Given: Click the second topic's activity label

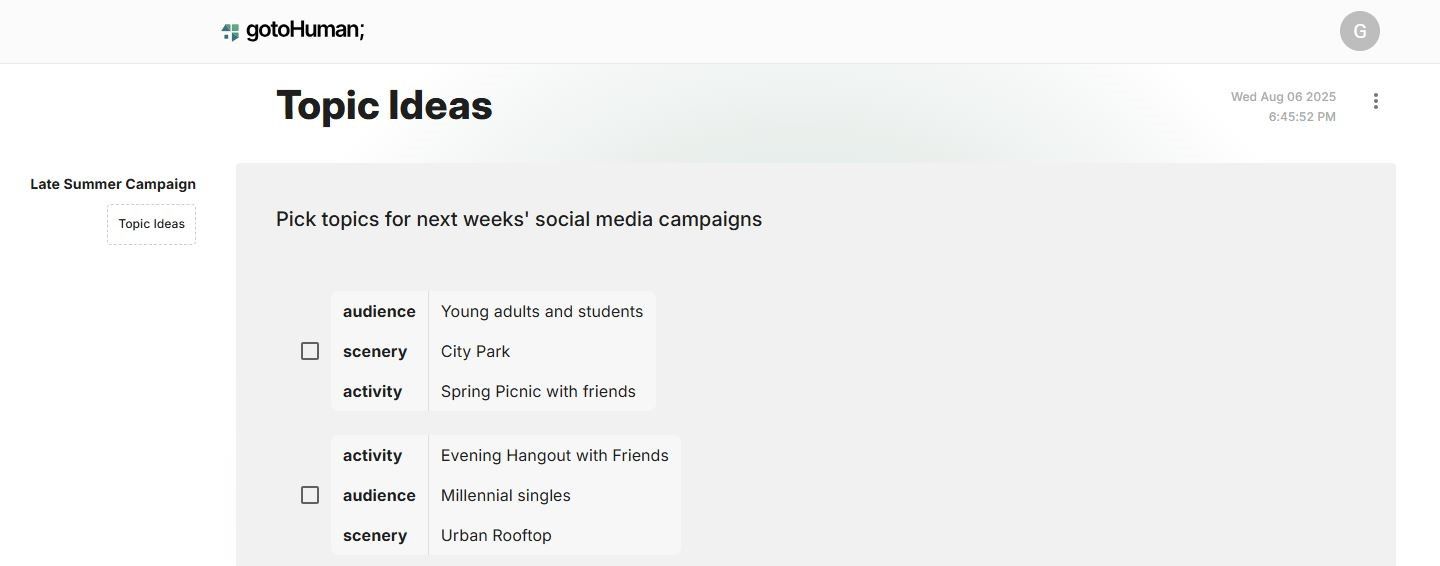Looking at the screenshot, I should tap(372, 455).
